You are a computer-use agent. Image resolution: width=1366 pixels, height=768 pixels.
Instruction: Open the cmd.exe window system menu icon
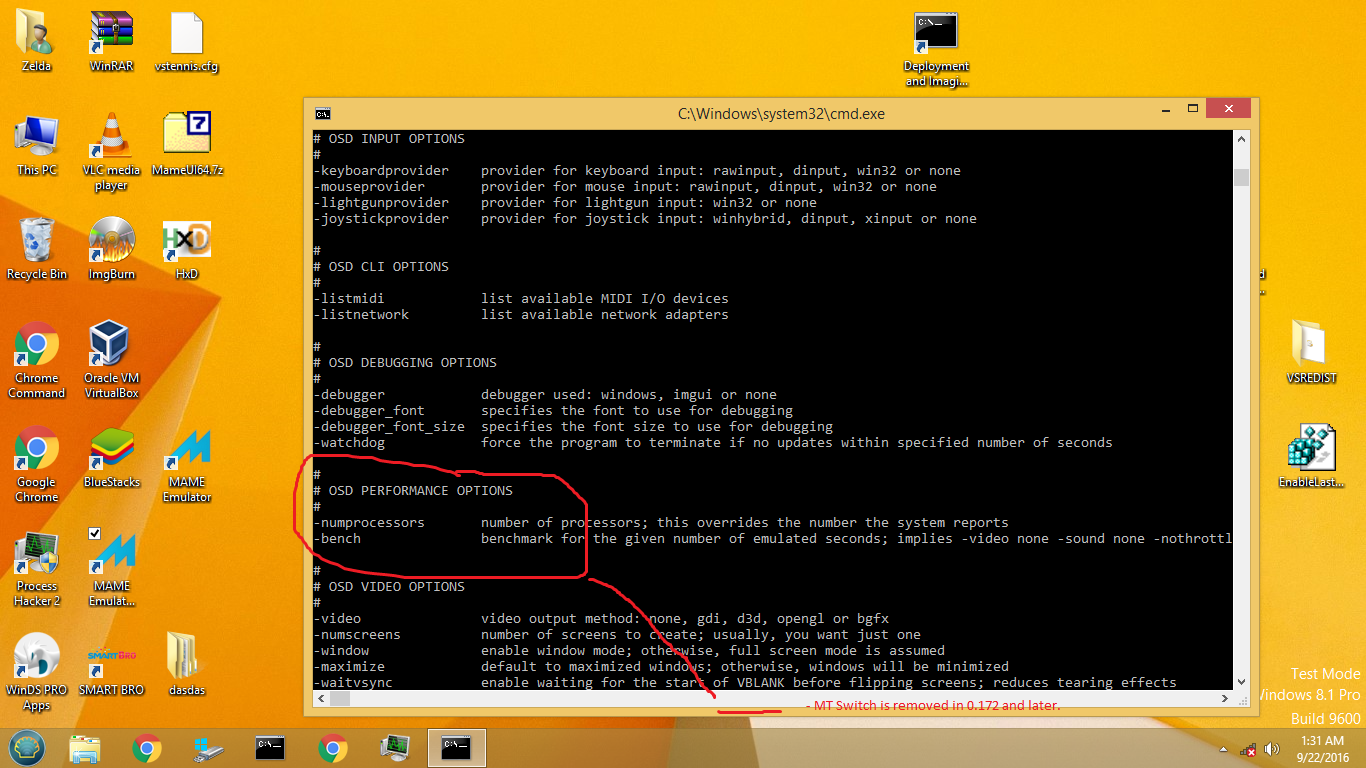coord(323,113)
